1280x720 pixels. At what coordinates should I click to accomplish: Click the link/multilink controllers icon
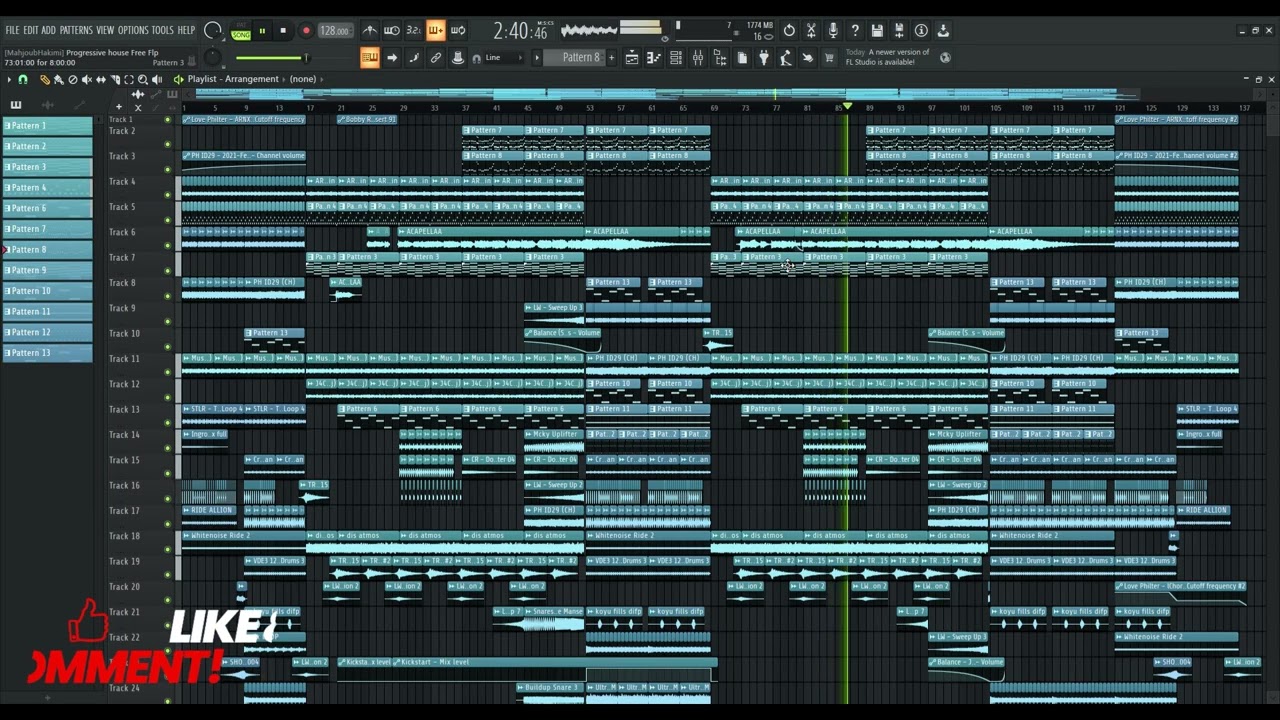[436, 58]
